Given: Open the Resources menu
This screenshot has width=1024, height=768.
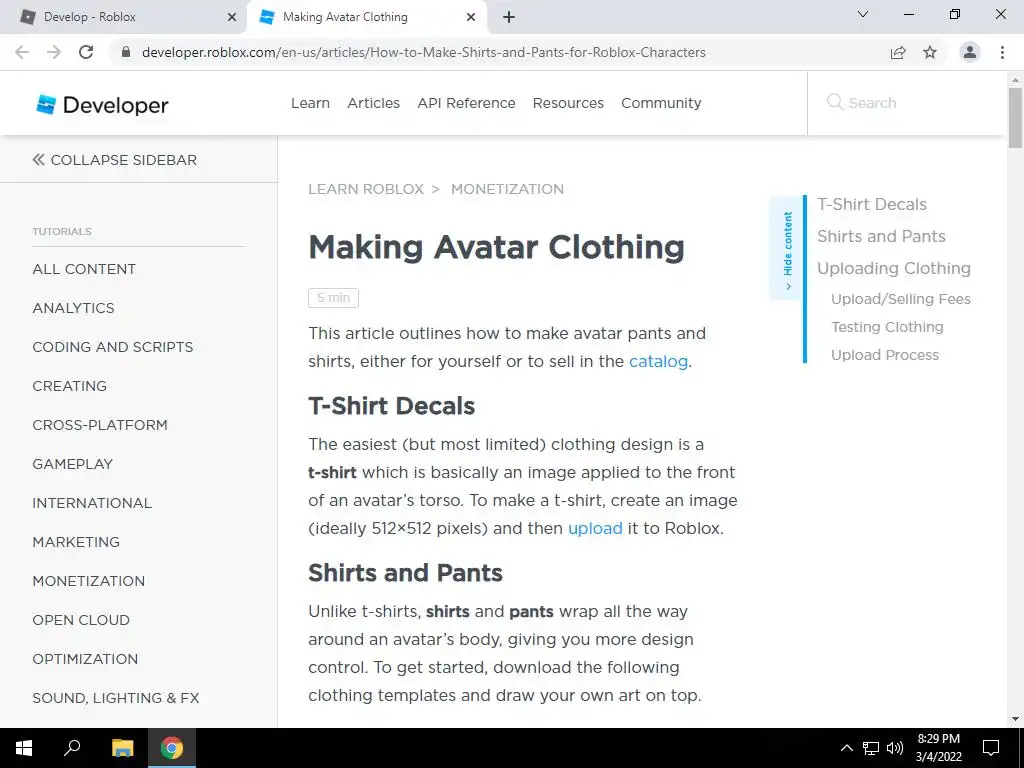Looking at the screenshot, I should (568, 103).
